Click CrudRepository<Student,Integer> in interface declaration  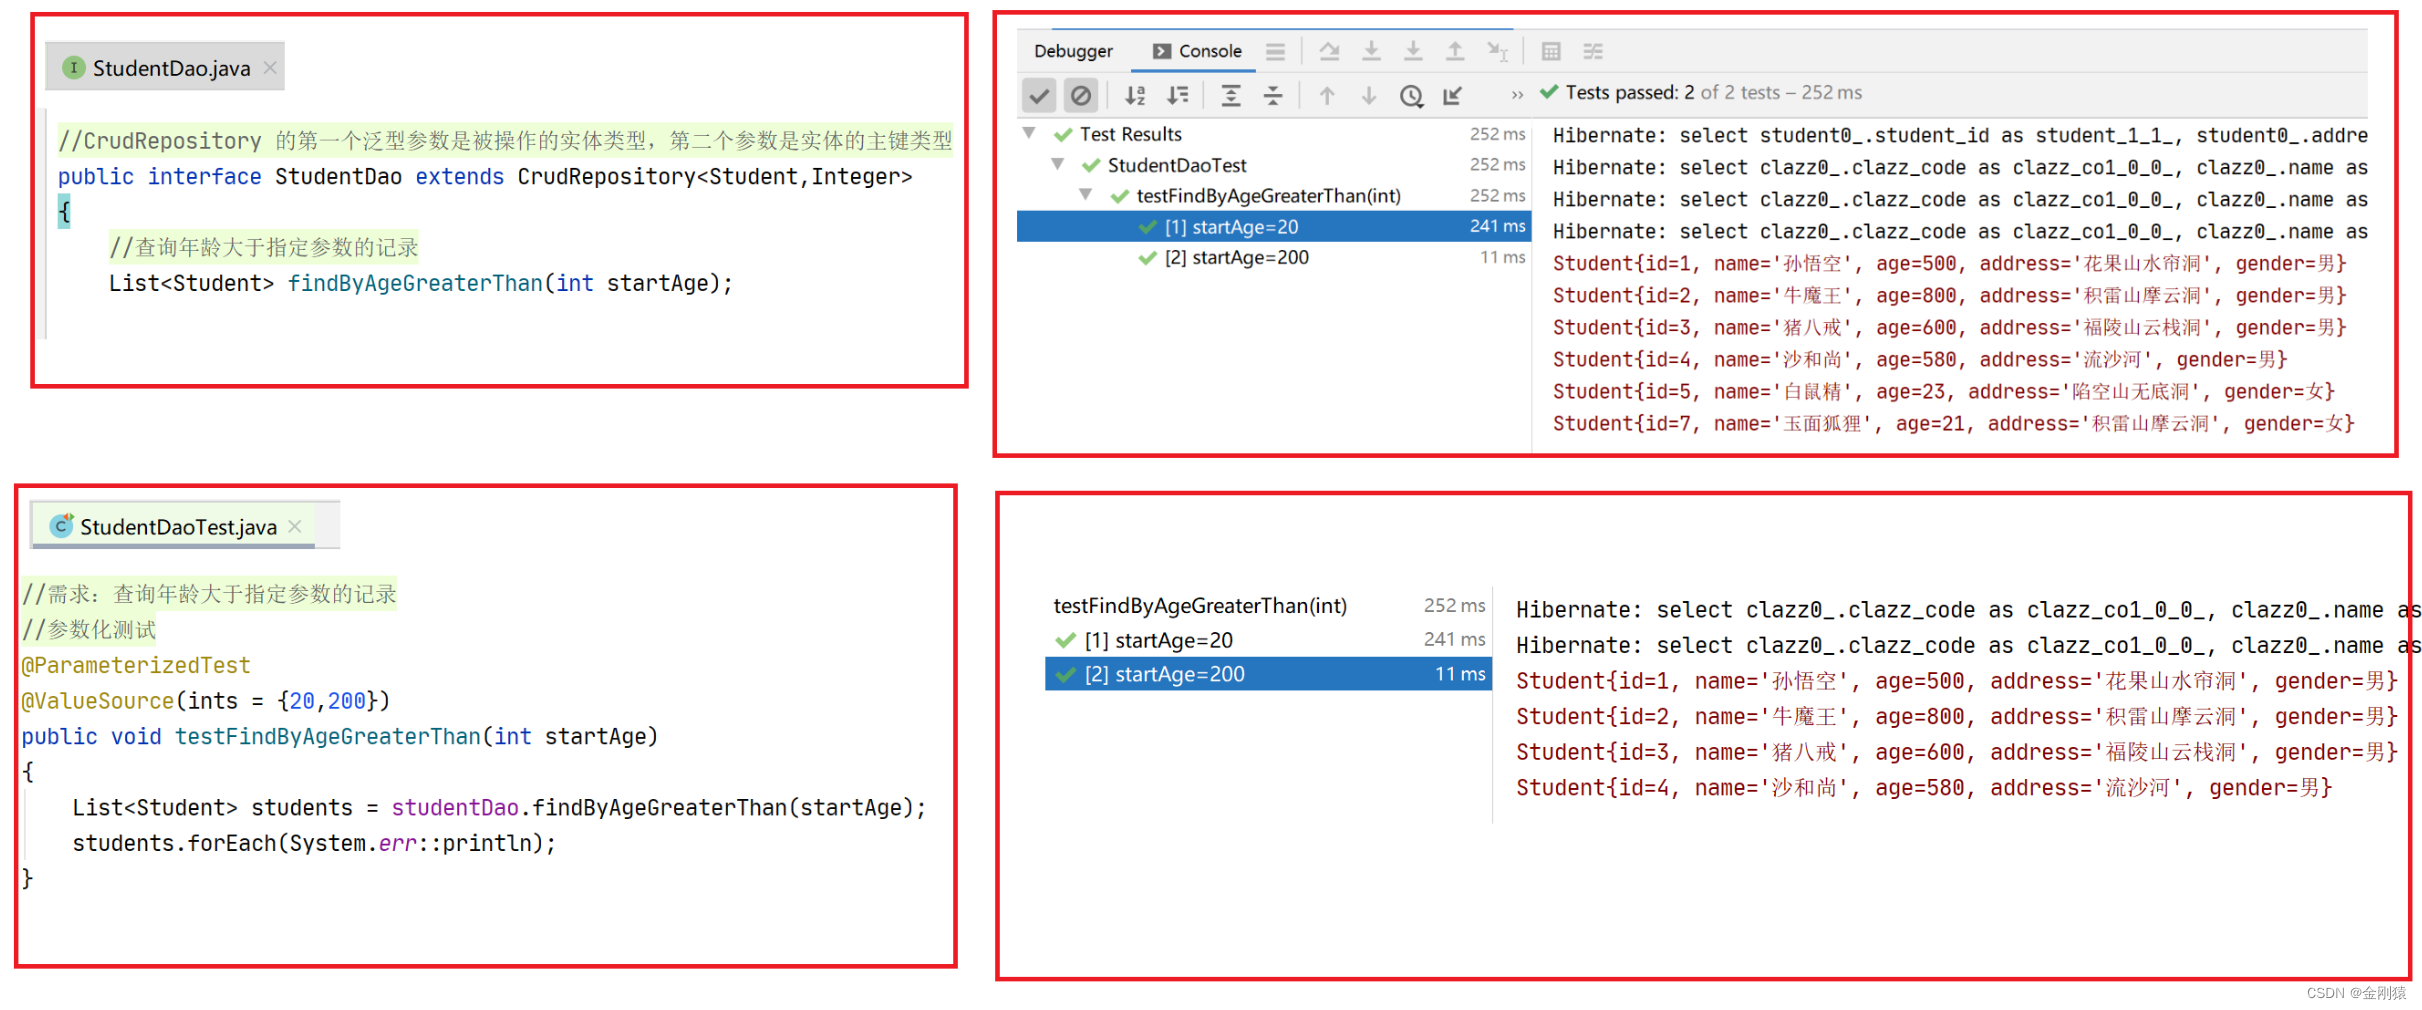coord(715,177)
